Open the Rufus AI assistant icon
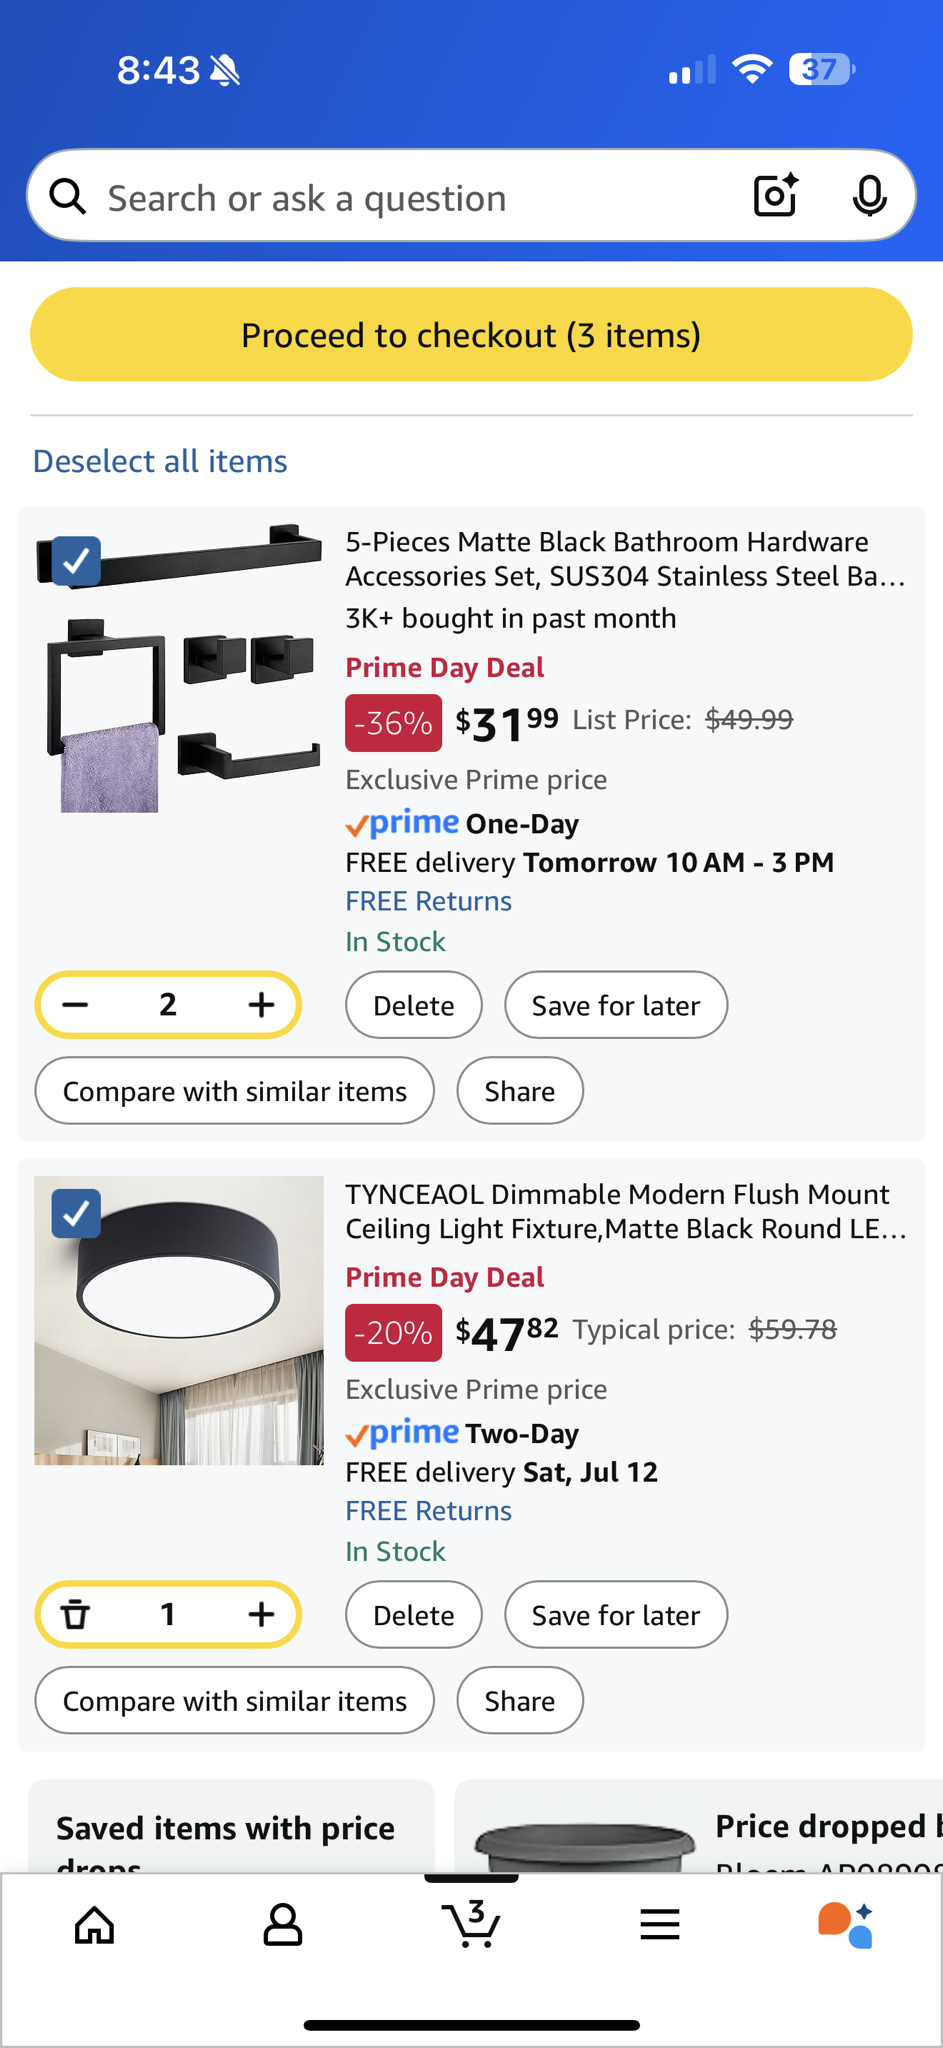Screen dimensions: 943x2048 [846, 1924]
